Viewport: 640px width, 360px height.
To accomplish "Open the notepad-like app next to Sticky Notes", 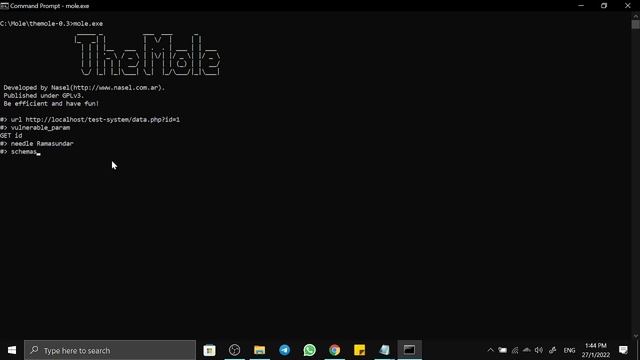I will tap(384, 350).
